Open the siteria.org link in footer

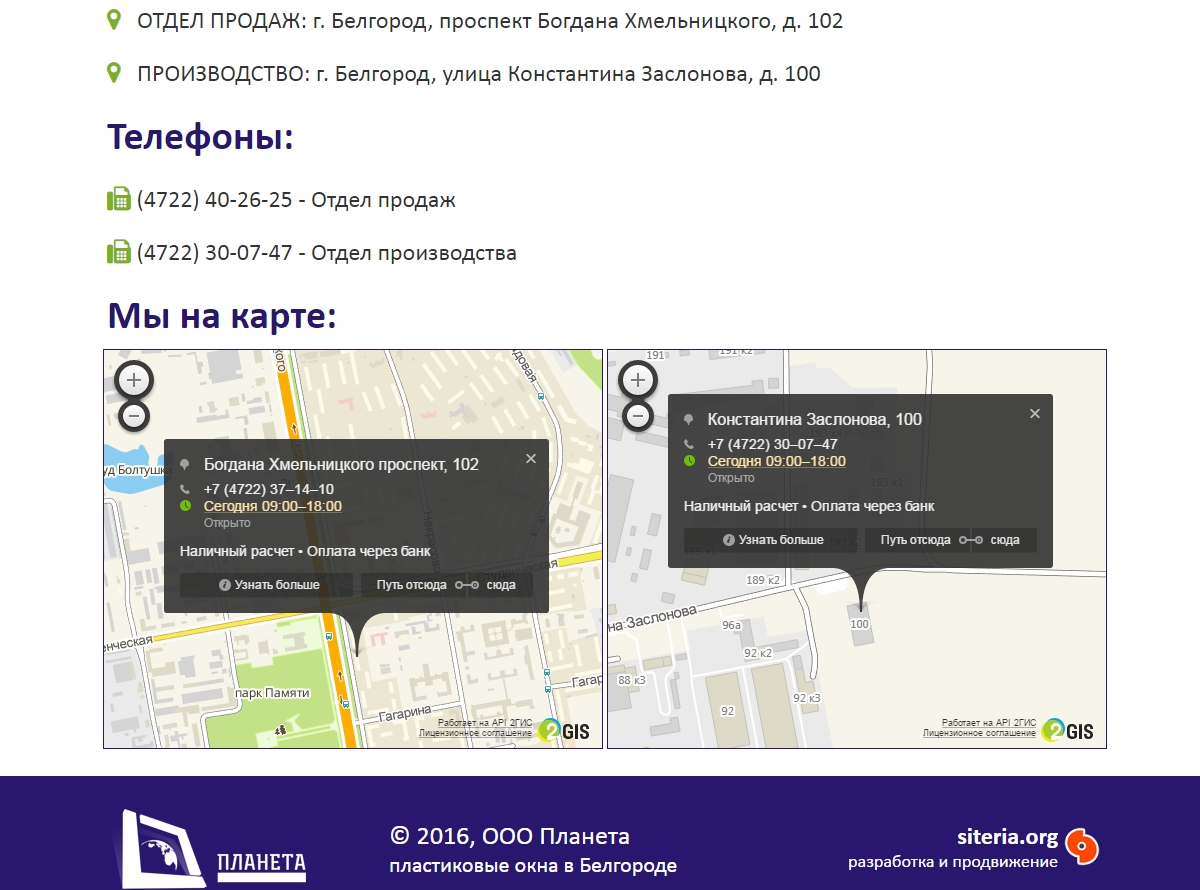(x=1007, y=837)
